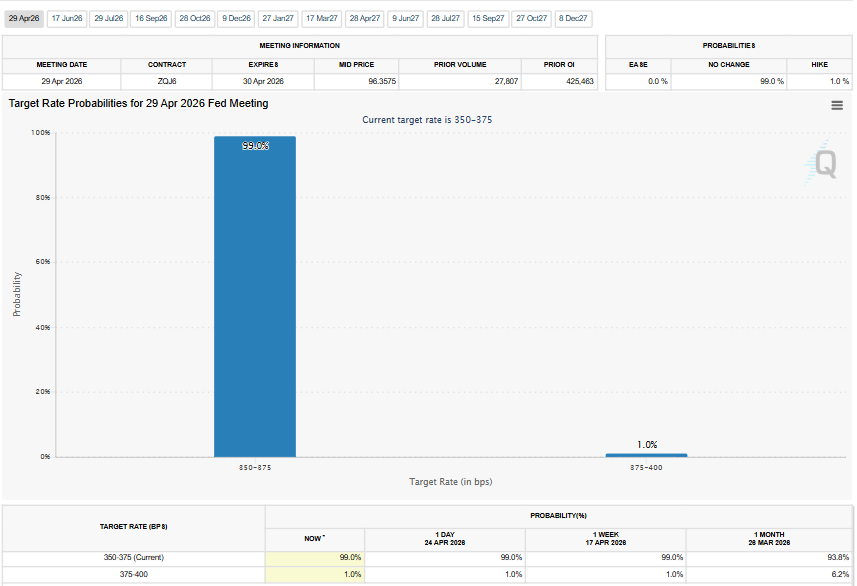Screen dimensions: 857x586
Task: Go to the 16 Sep26 meeting tab
Action: pos(151,18)
